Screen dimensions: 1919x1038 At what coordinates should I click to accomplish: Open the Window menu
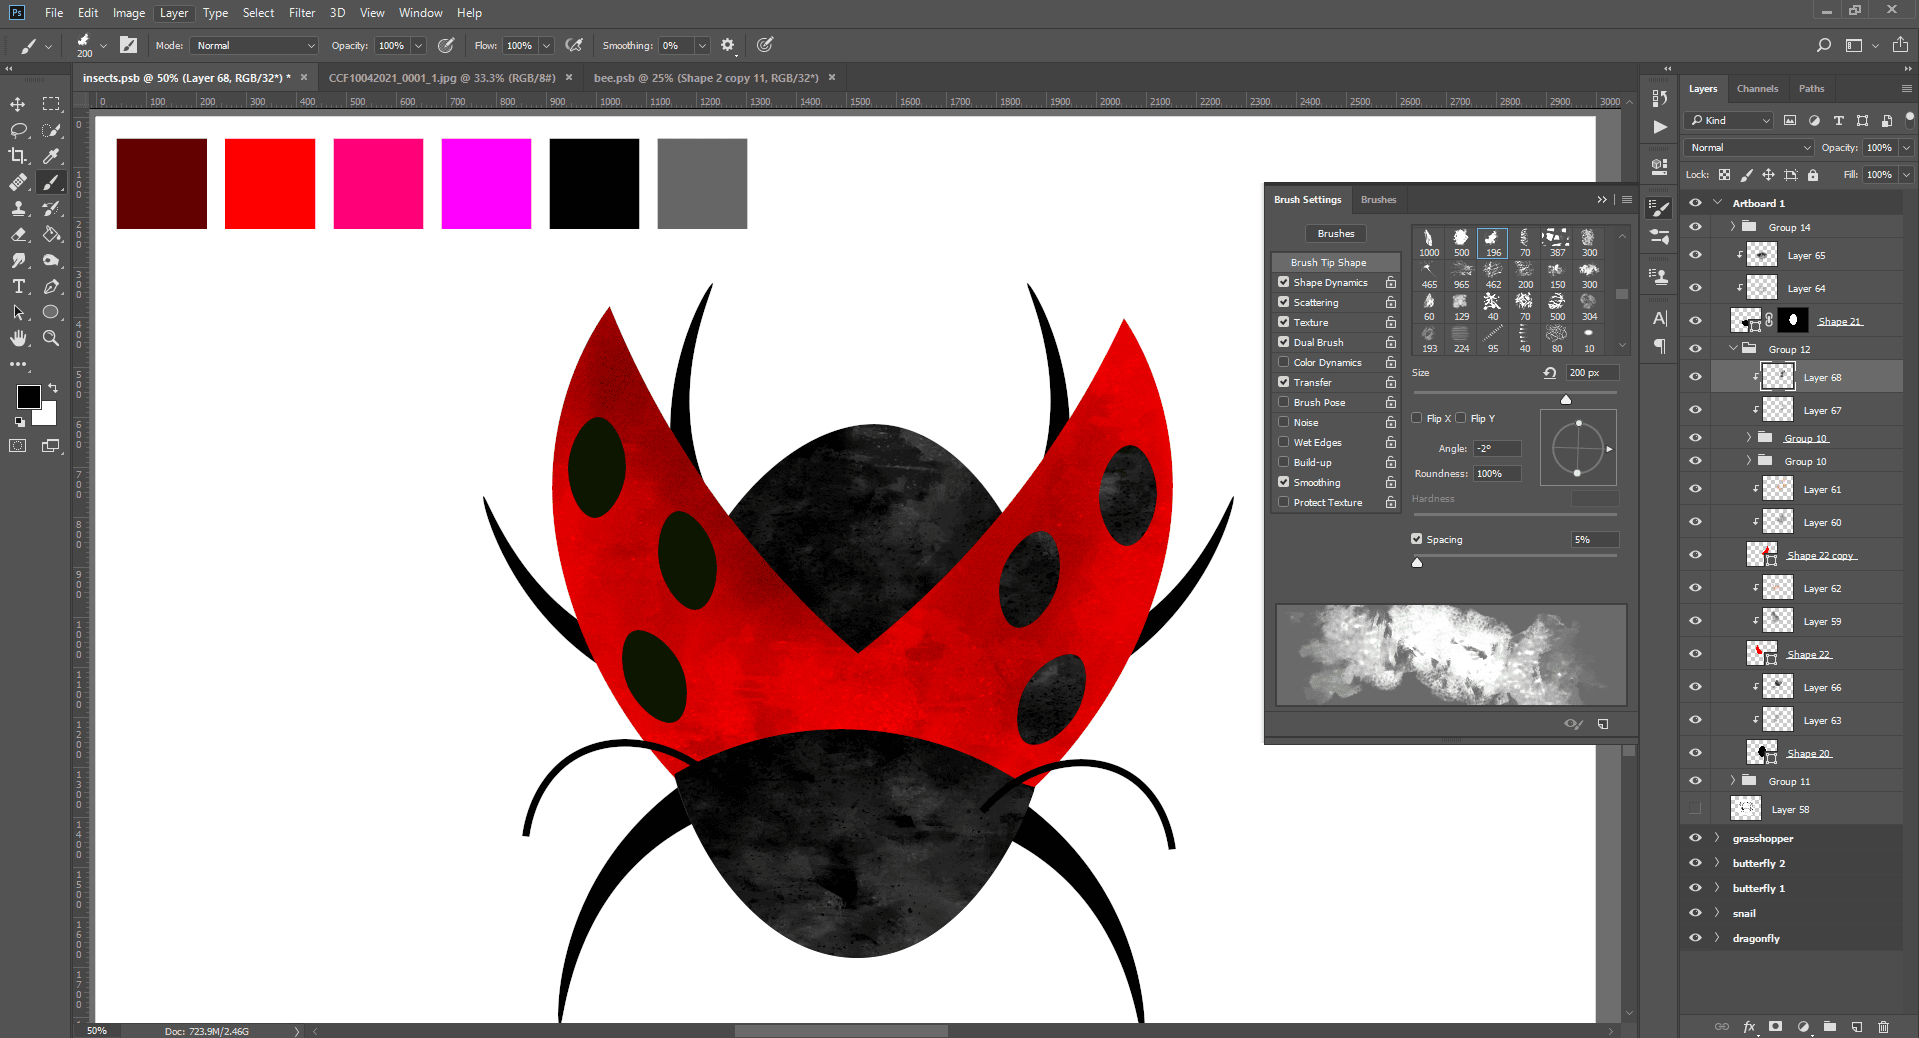(x=420, y=13)
